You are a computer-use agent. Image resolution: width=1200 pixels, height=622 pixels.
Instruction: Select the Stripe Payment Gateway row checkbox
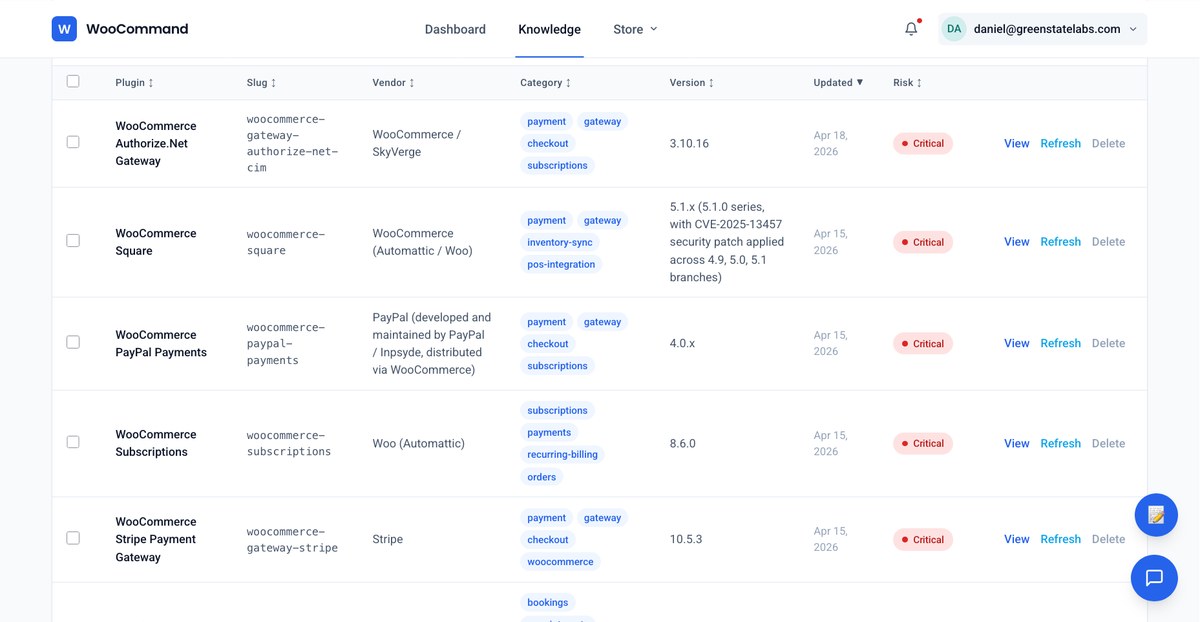click(x=73, y=538)
